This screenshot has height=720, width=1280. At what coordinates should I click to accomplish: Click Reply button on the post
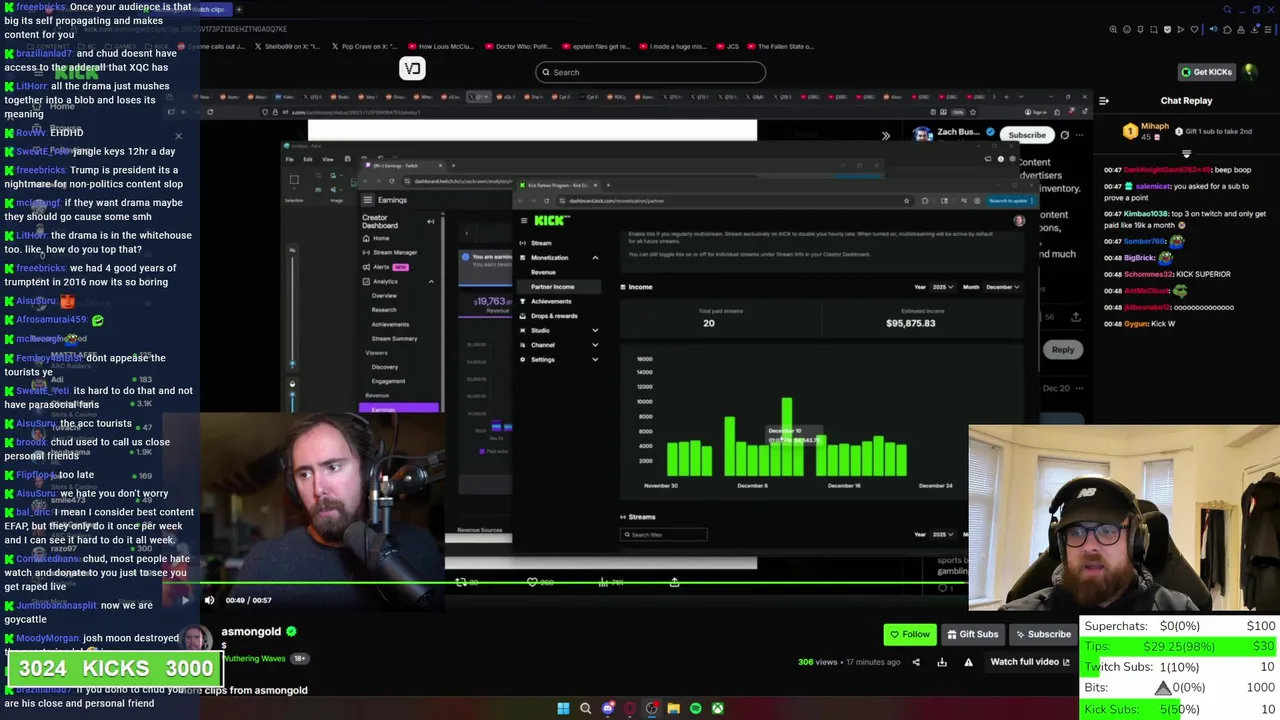[1062, 350]
